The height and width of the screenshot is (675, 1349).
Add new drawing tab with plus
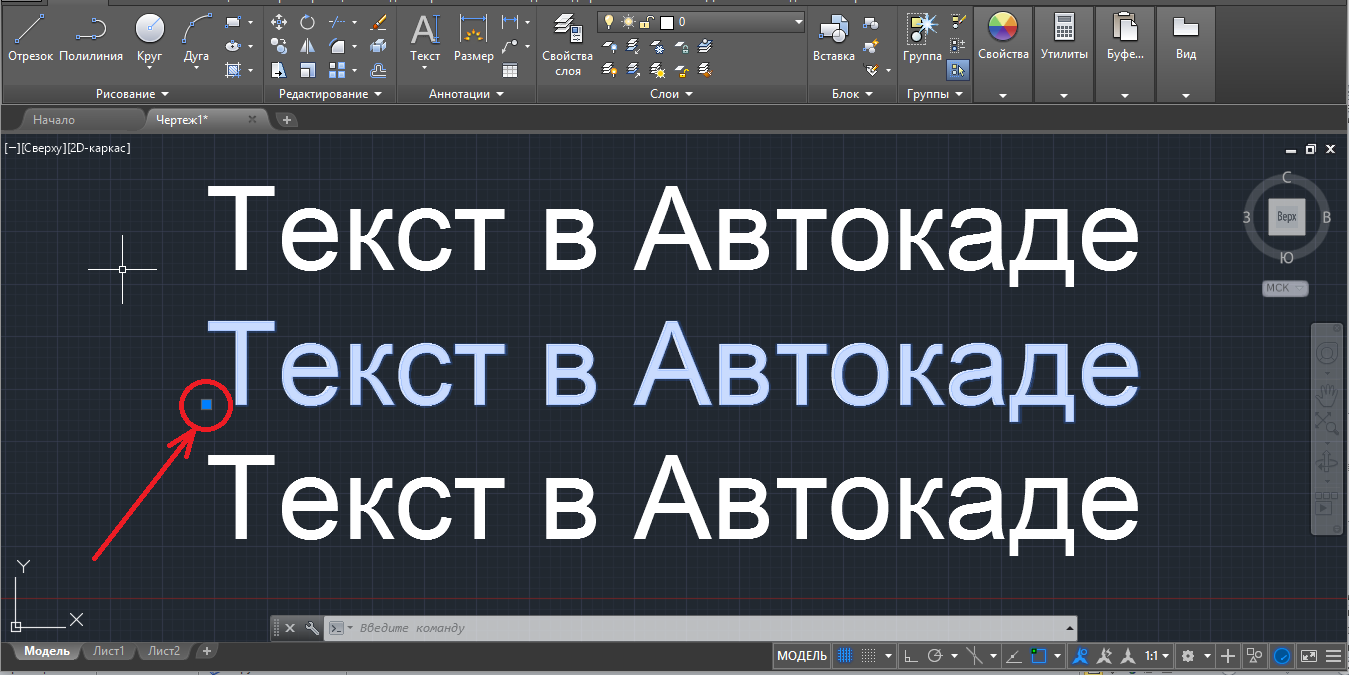pos(287,120)
